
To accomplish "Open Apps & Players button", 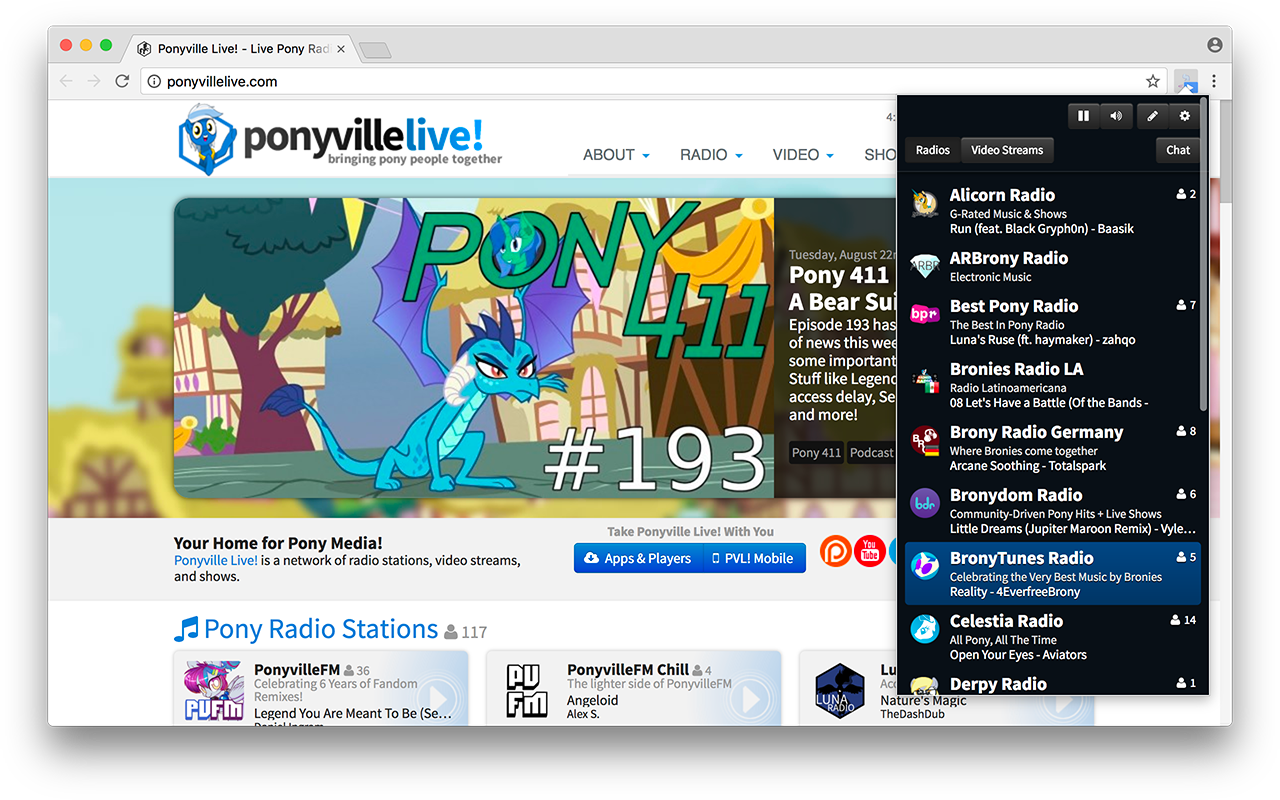I will (x=638, y=558).
